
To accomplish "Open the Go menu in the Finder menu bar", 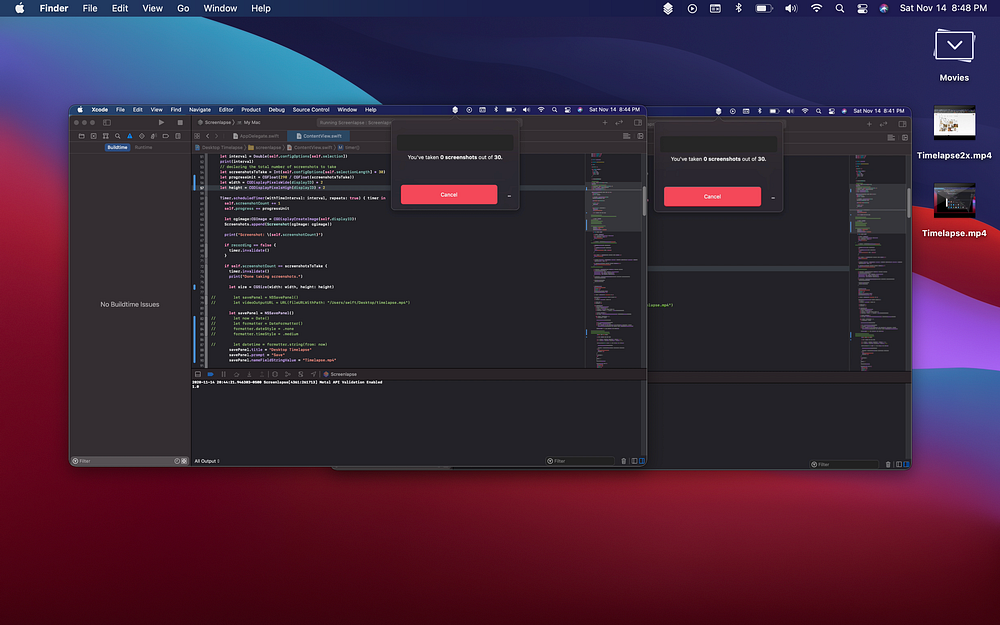I will tap(183, 8).
